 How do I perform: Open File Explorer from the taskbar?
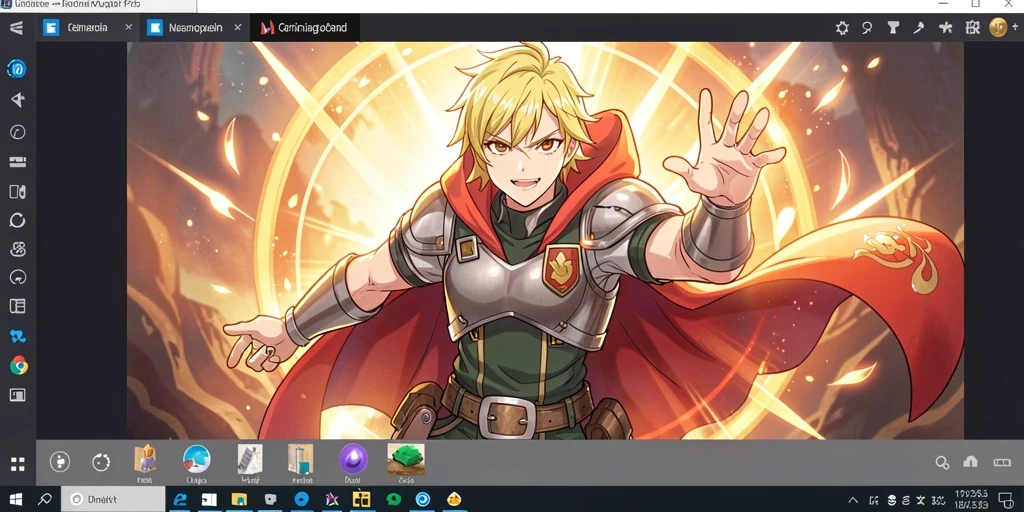pos(239,500)
